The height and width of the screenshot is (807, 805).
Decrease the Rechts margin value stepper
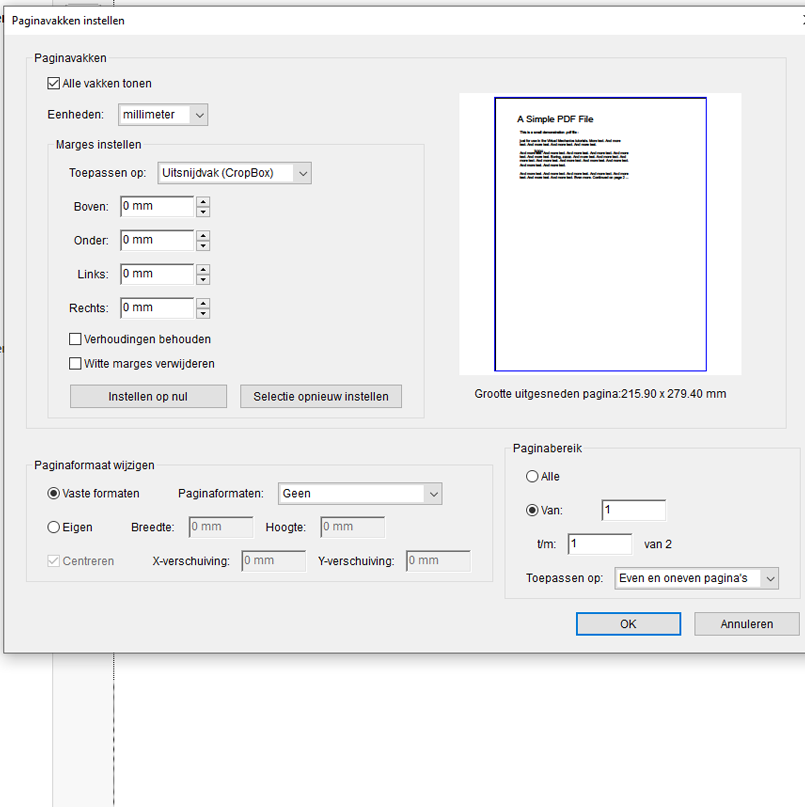203,313
